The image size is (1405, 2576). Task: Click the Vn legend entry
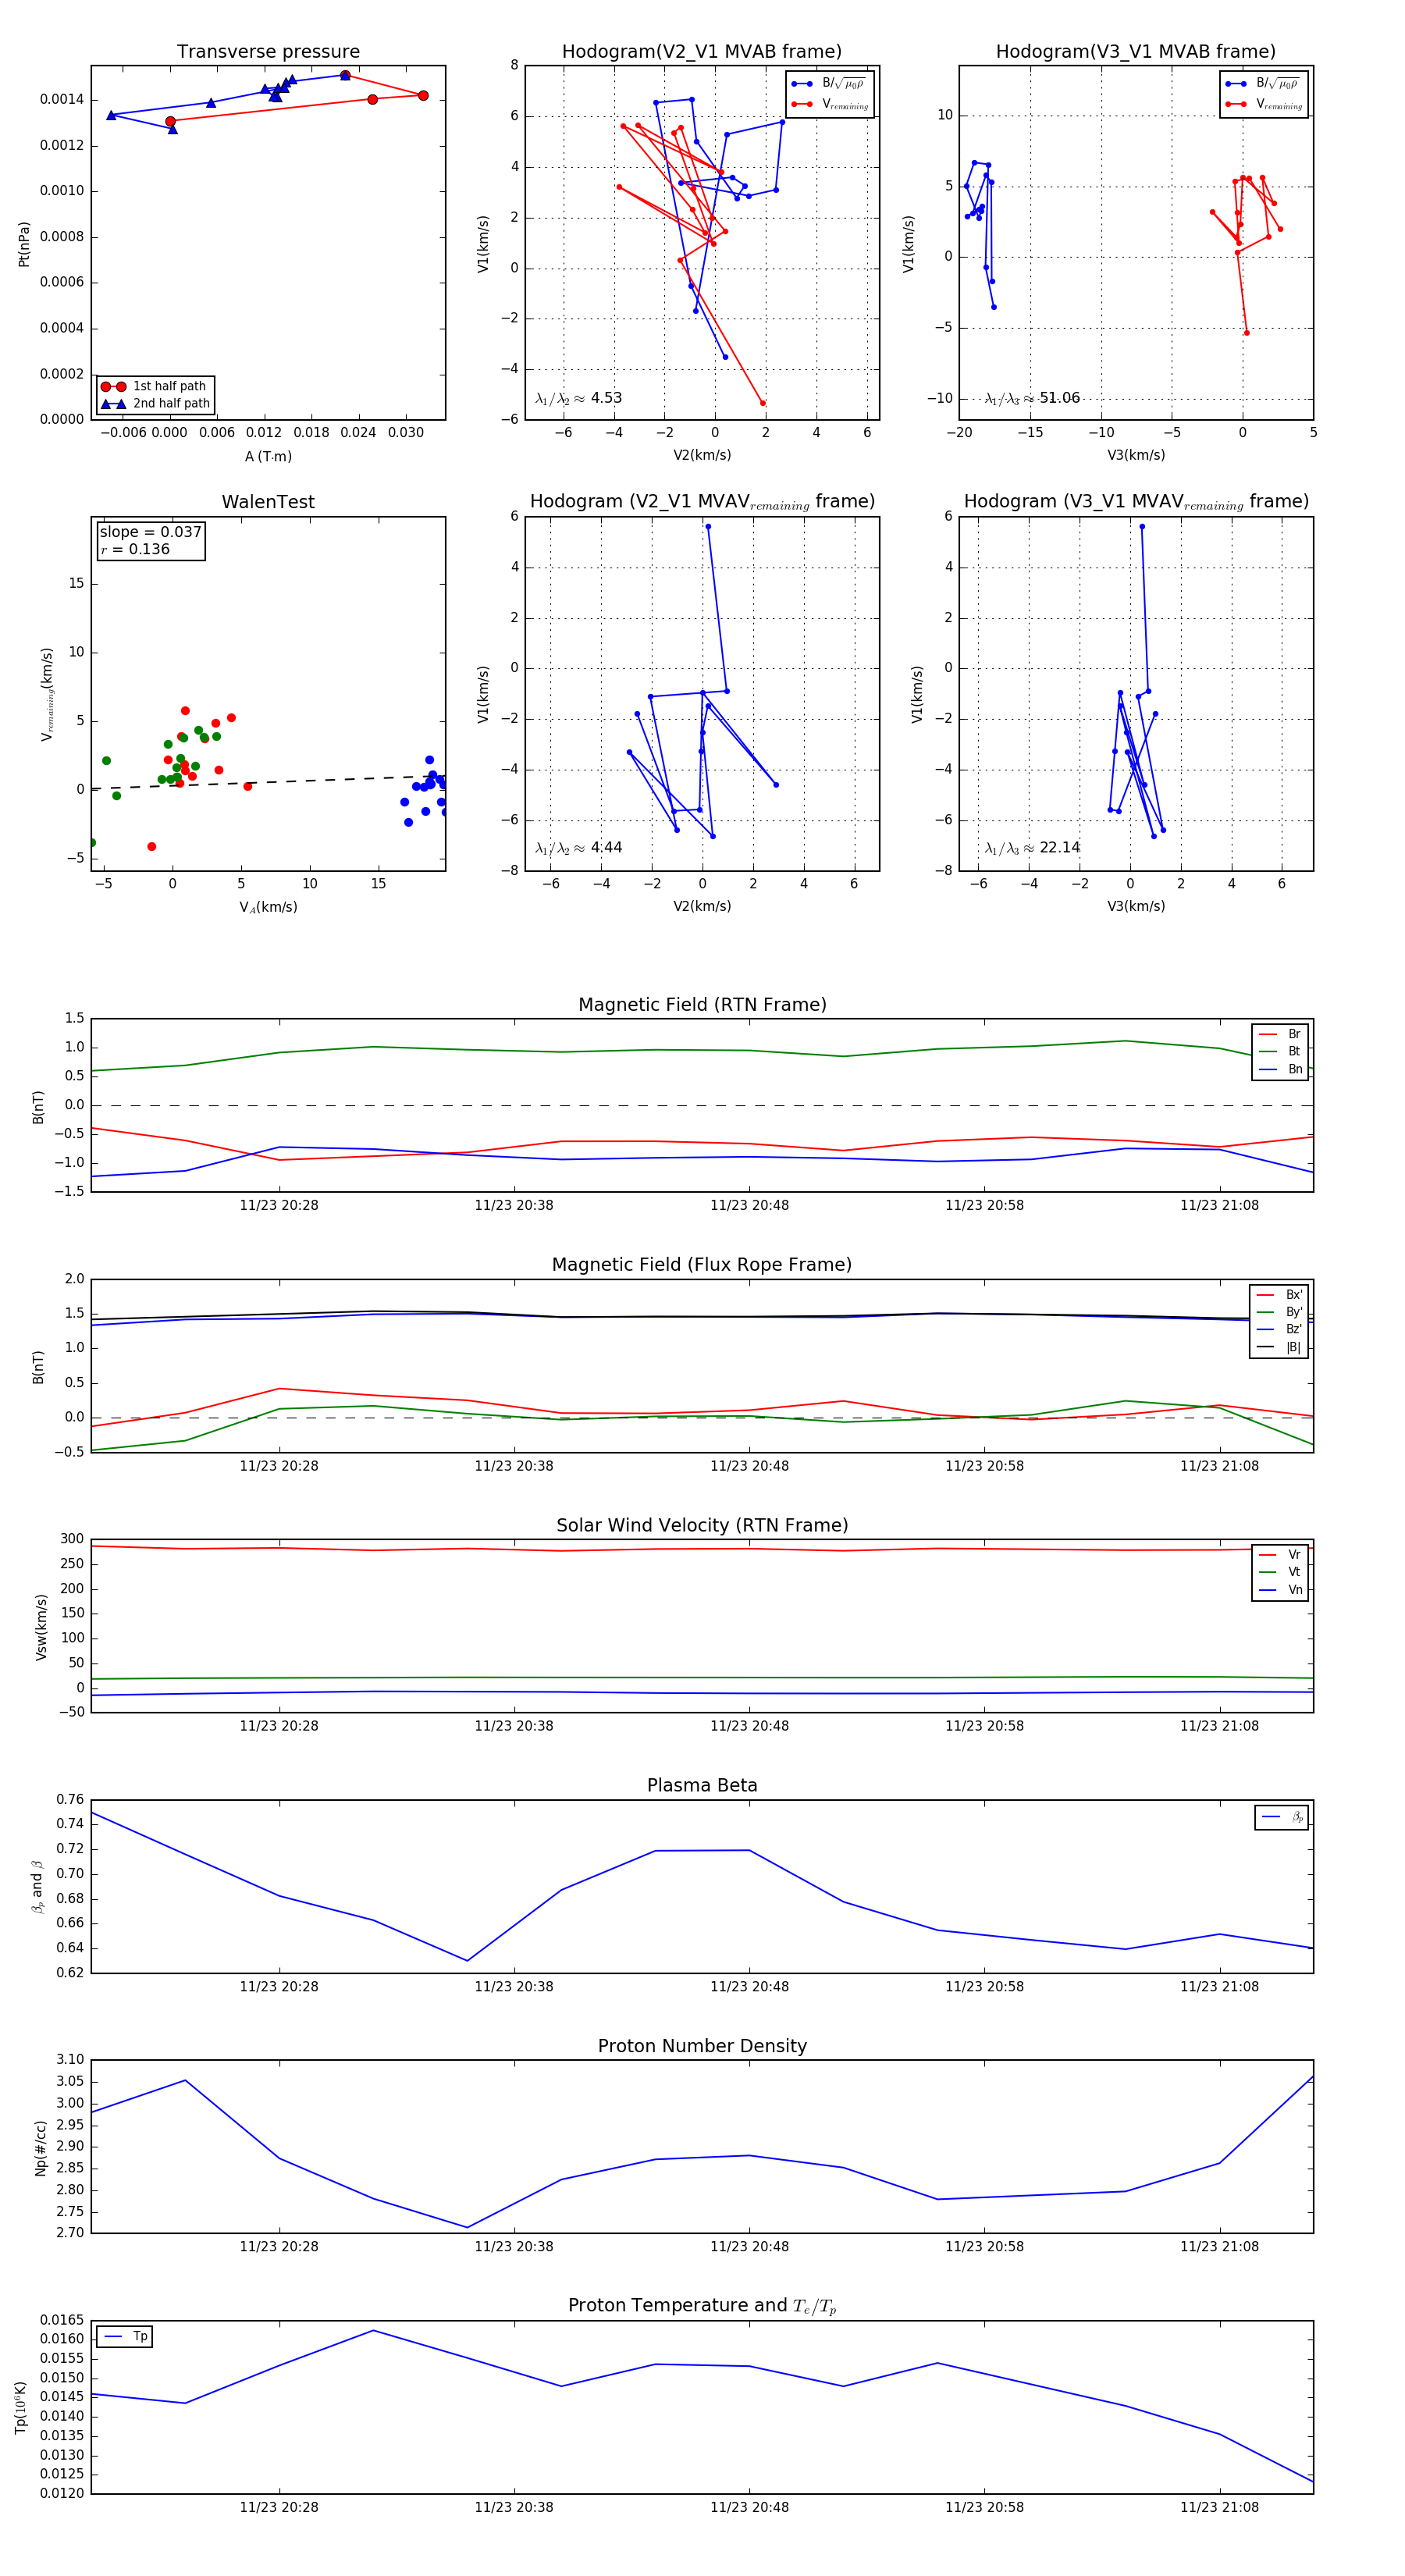pos(1280,1589)
